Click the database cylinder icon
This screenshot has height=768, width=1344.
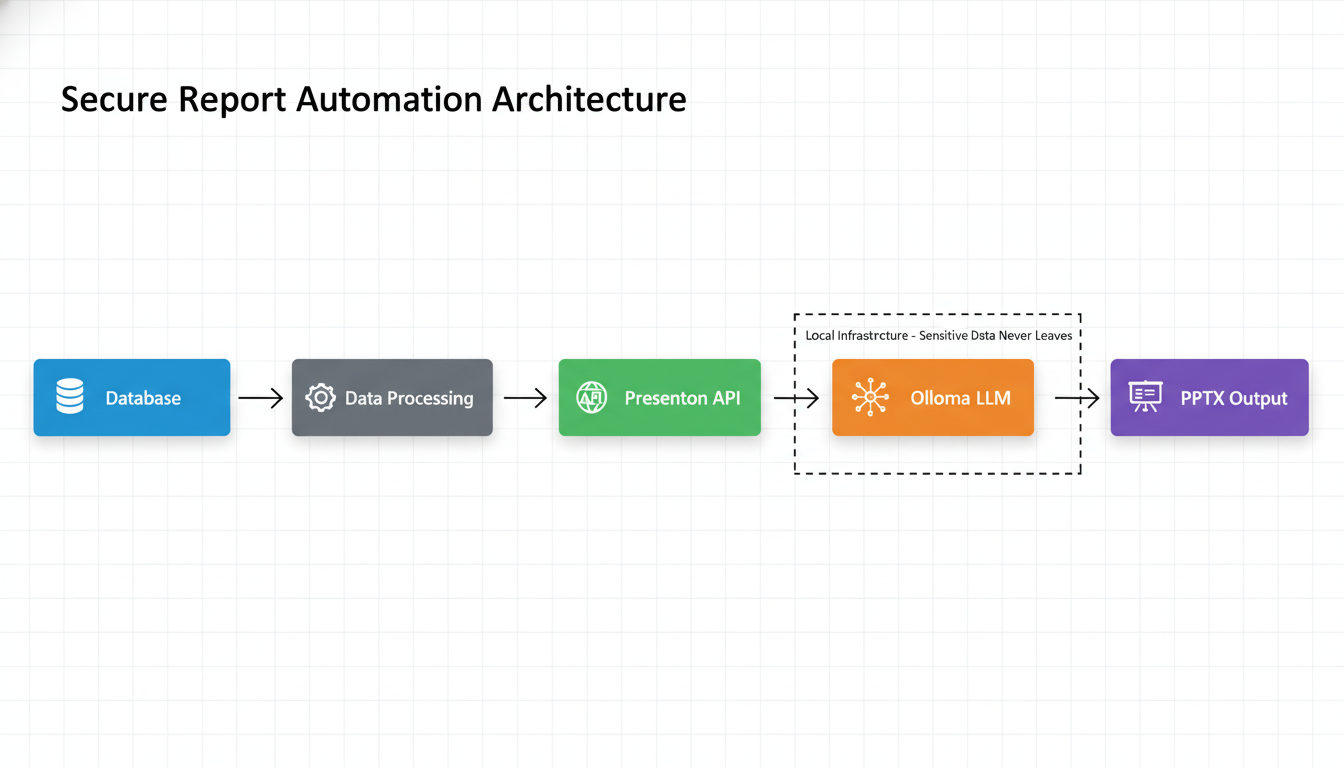pyautogui.click(x=68, y=396)
